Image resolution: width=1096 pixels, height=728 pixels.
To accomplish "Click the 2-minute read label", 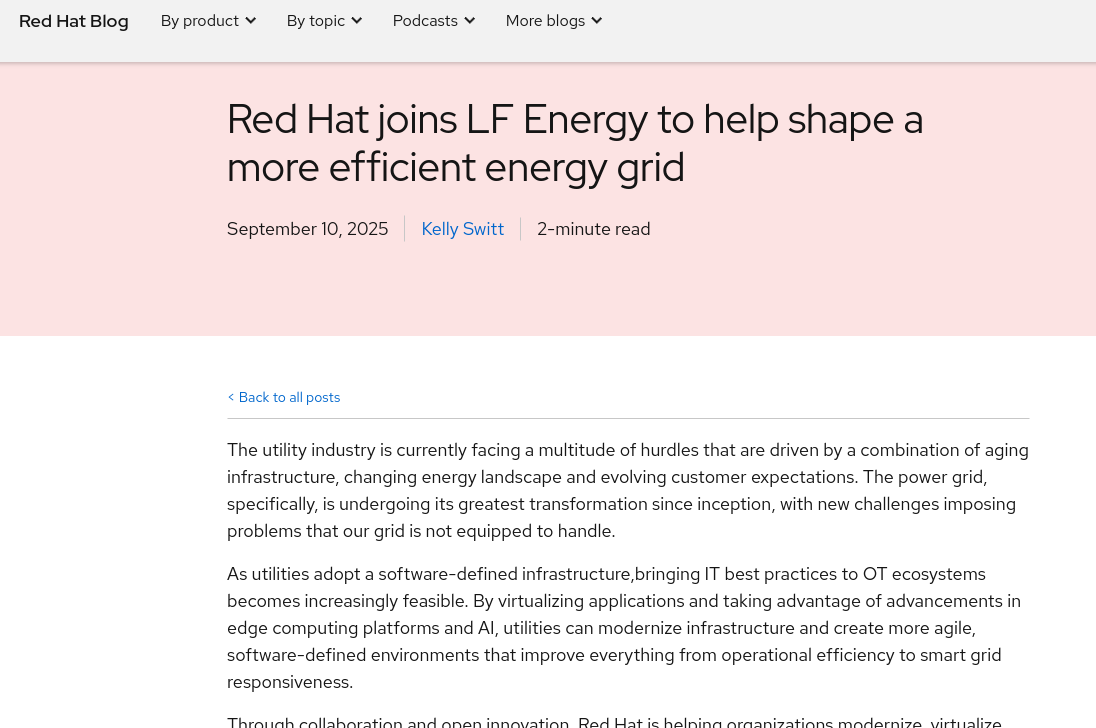I will [x=593, y=229].
